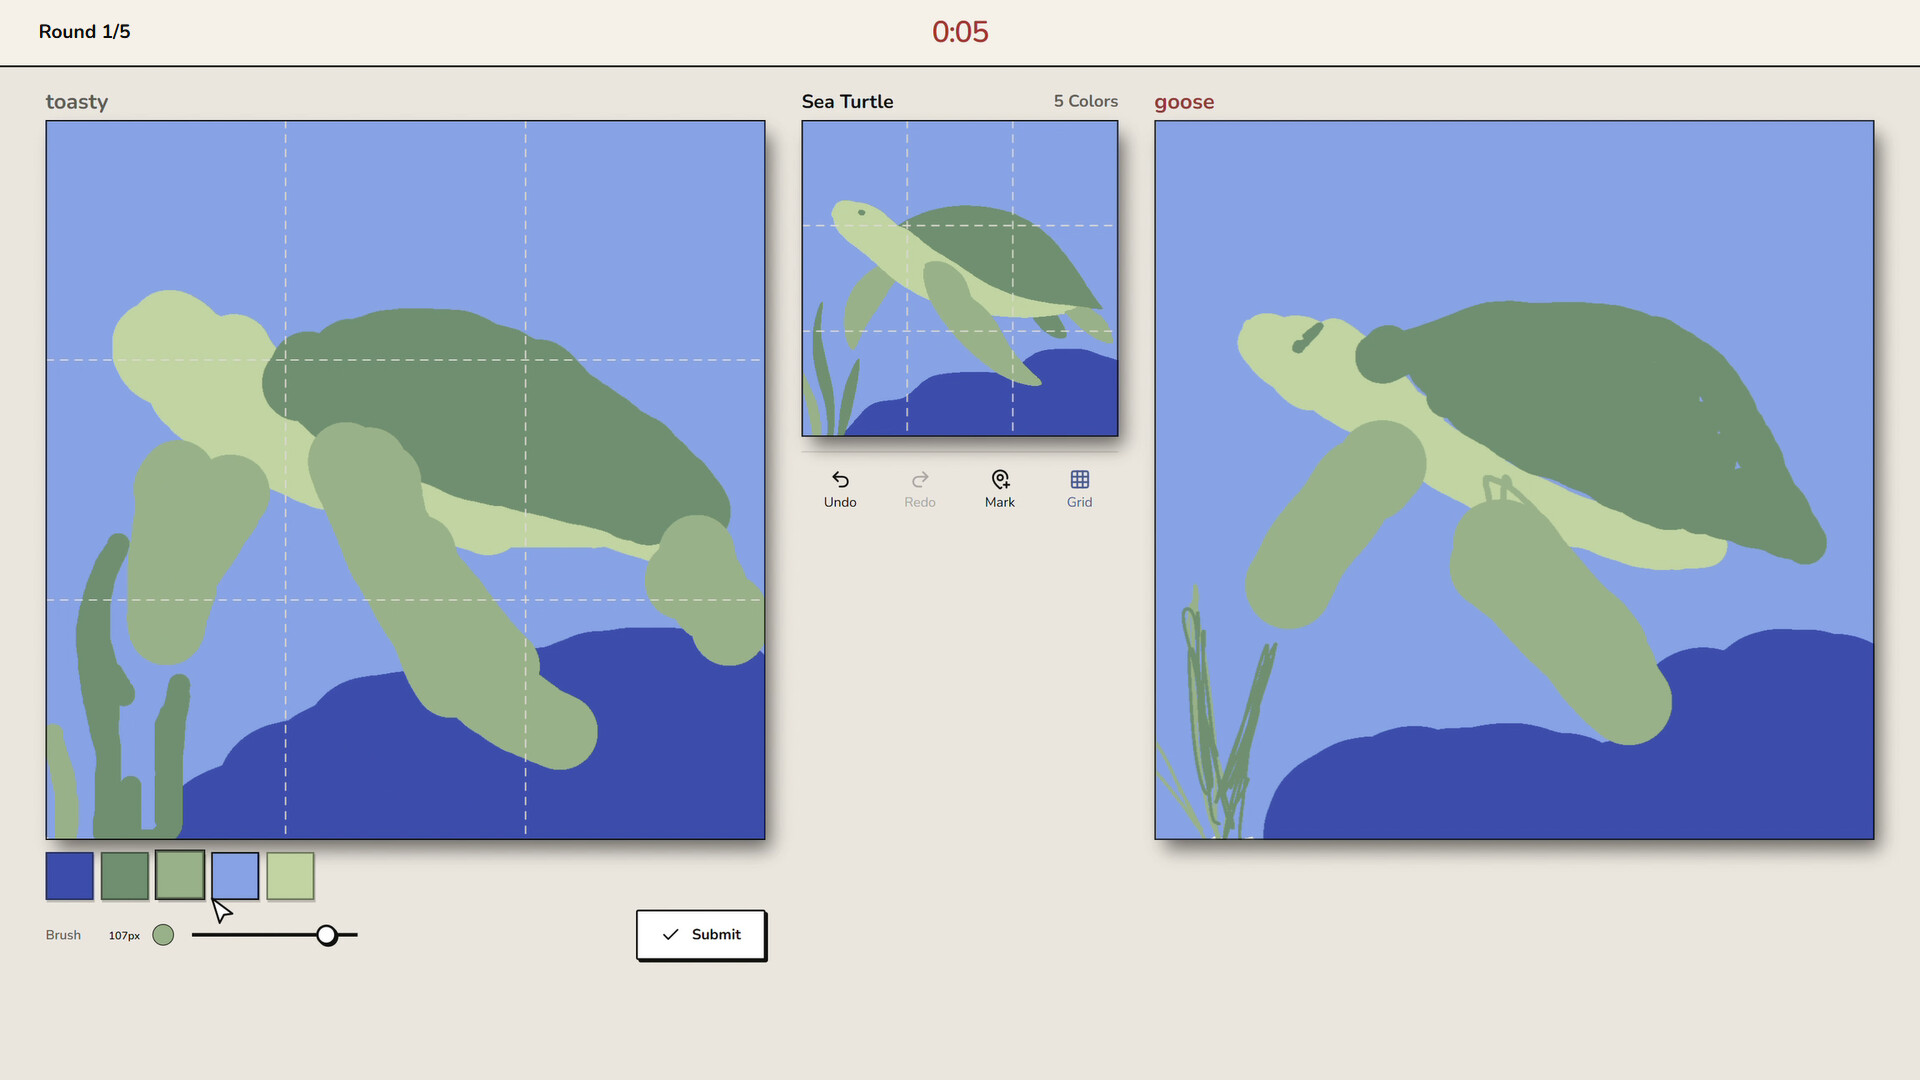1920x1080 pixels.
Task: Pick the light blue color swatch
Action: (x=235, y=876)
